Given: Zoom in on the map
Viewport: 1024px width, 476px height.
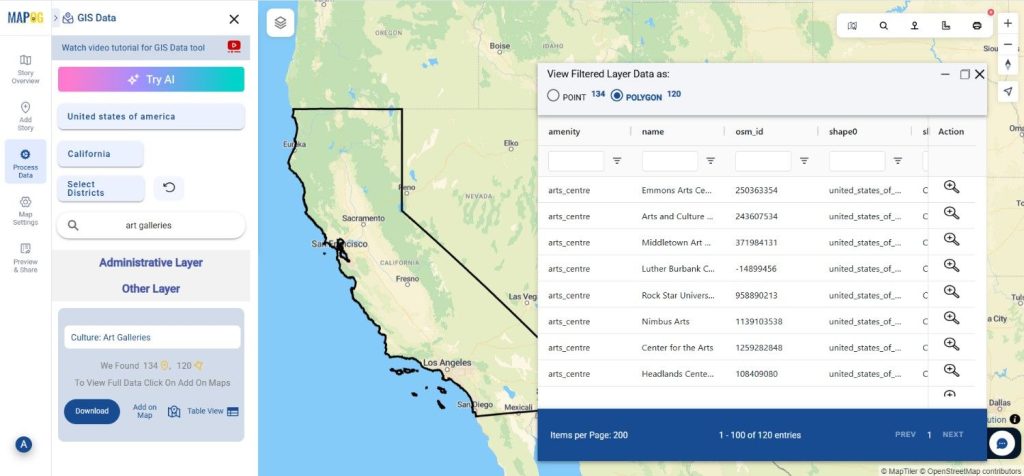Looking at the screenshot, I should pos(1007,23).
